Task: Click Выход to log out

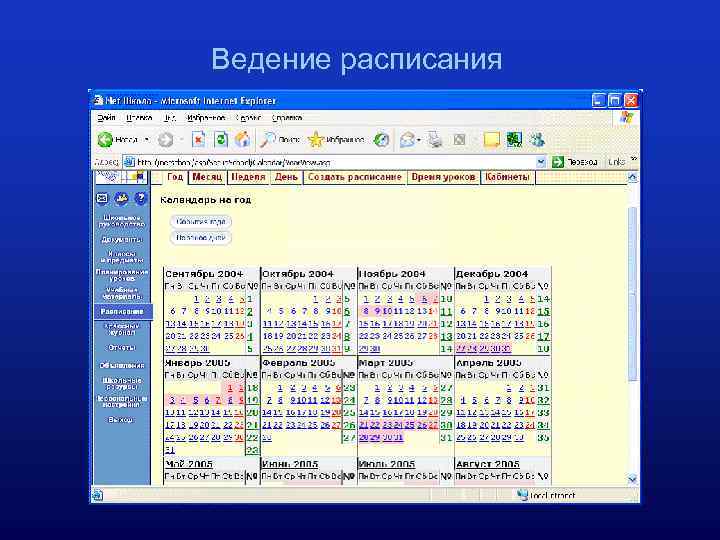Action: pyautogui.click(x=121, y=420)
